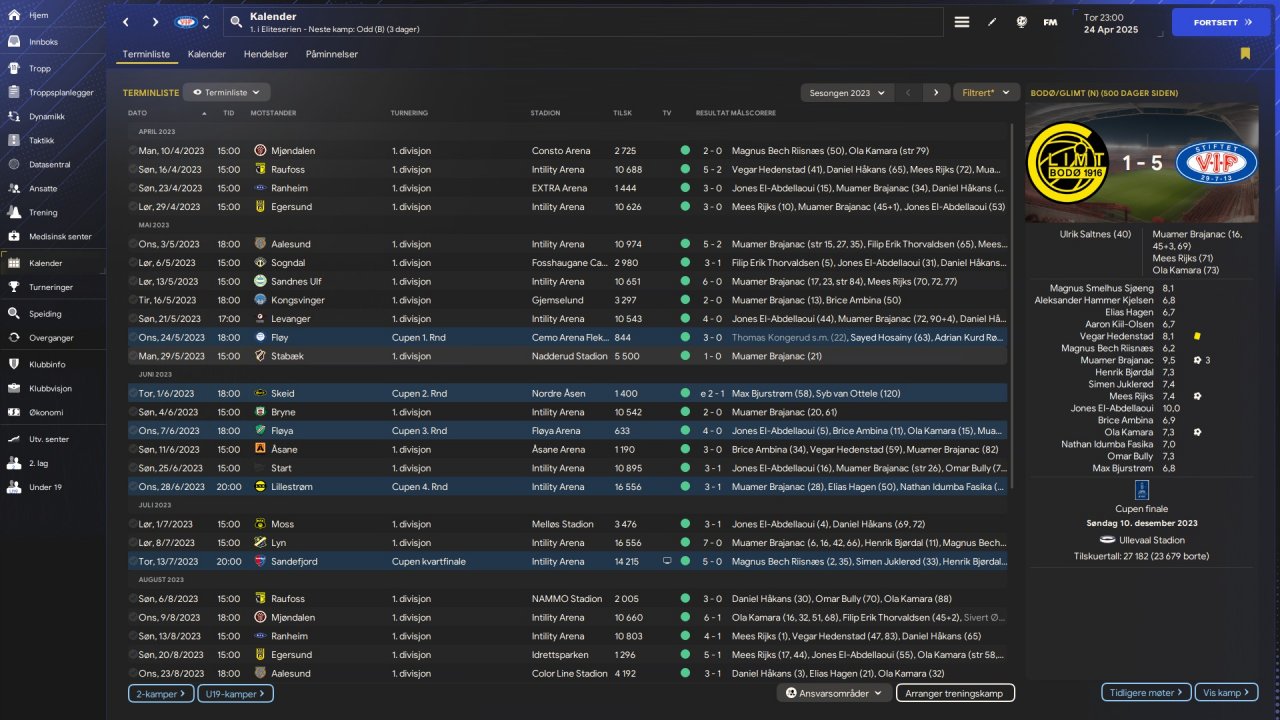Click the Fortsett button
1280x720 pixels.
[1220, 22]
